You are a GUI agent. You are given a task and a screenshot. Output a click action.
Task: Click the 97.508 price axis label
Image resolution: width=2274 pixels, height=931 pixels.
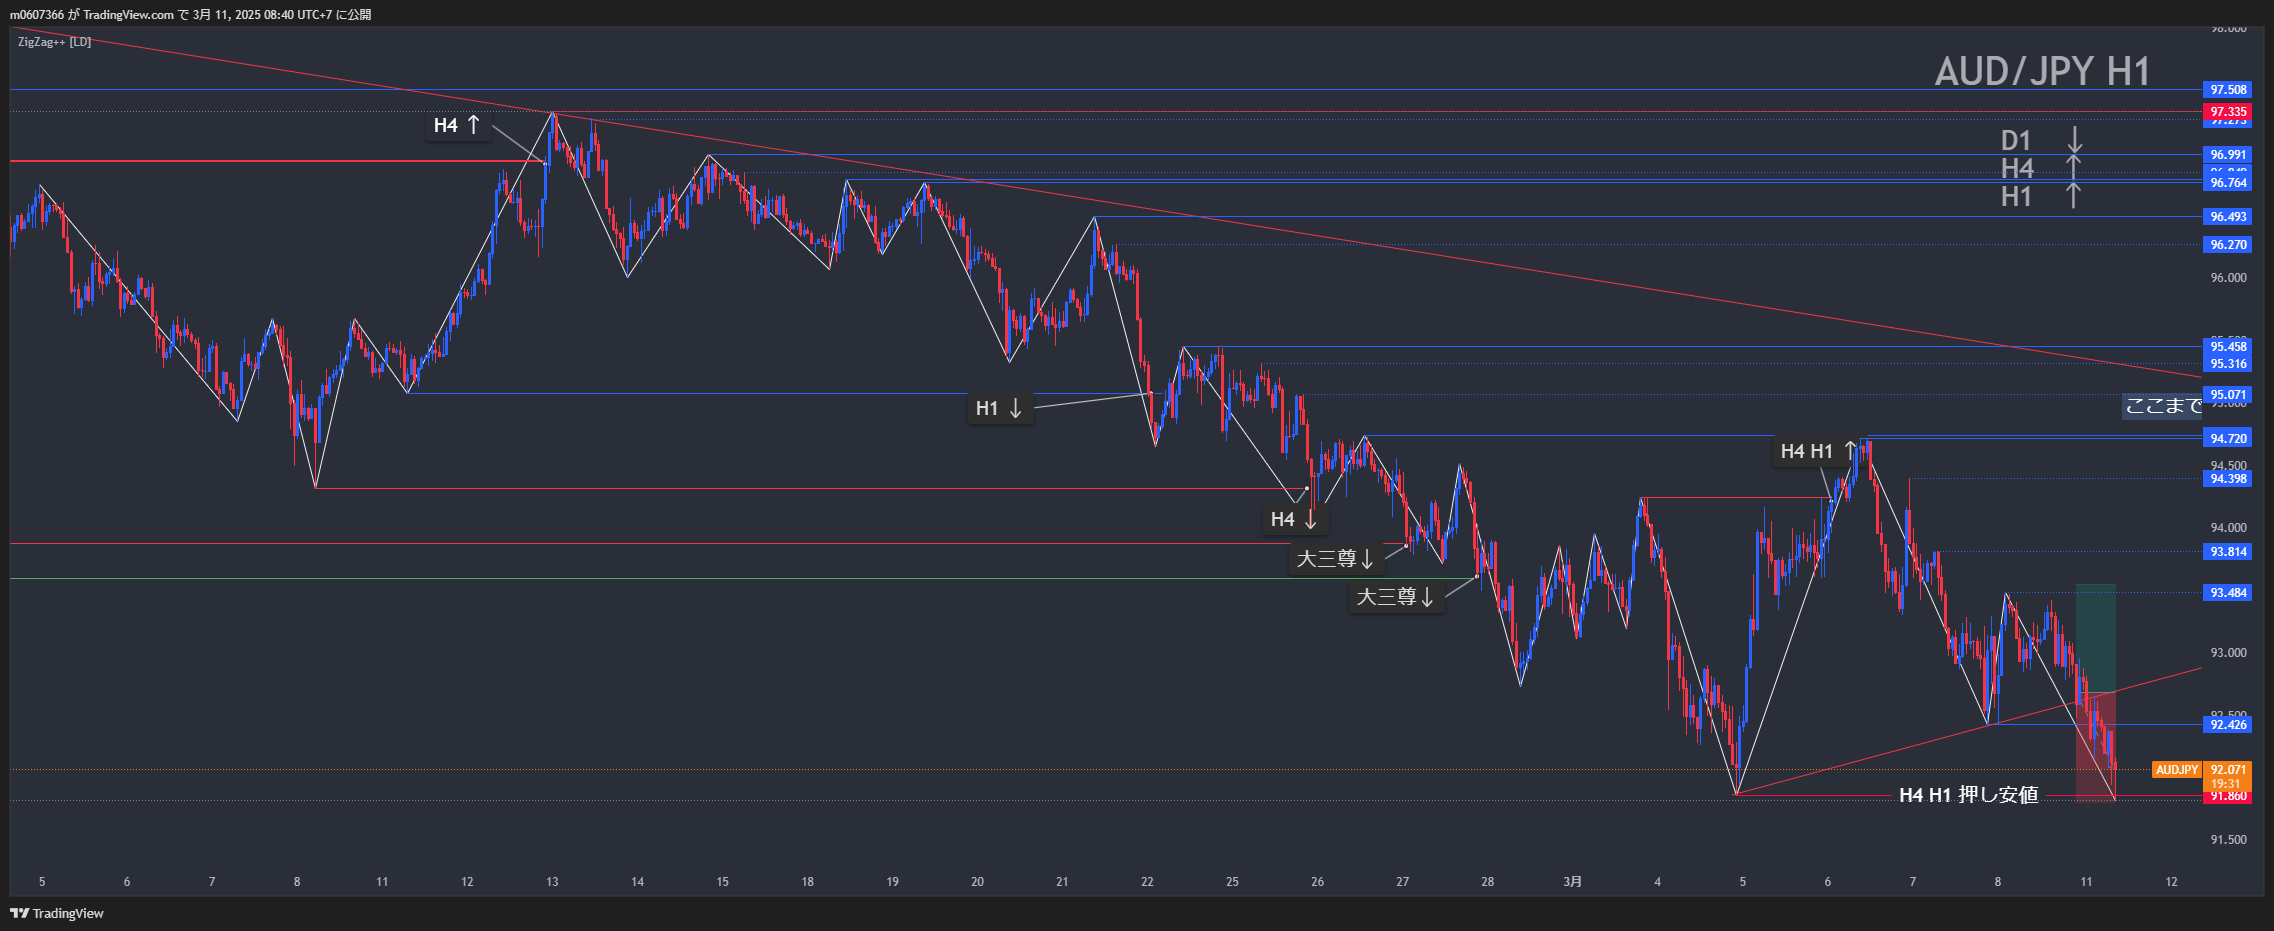(x=2228, y=90)
